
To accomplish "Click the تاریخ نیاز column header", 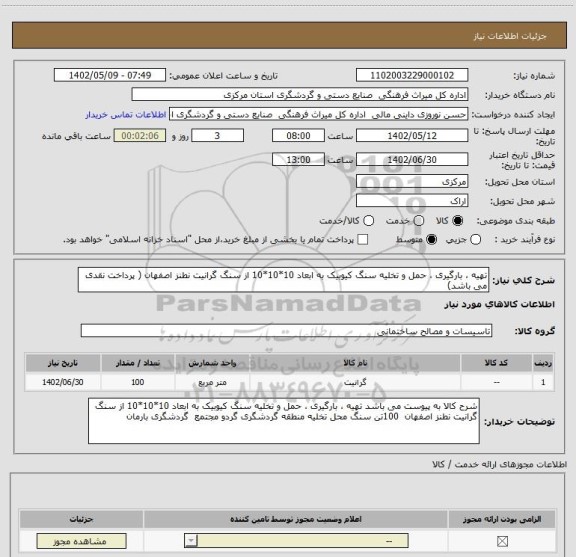I will 63,363.
